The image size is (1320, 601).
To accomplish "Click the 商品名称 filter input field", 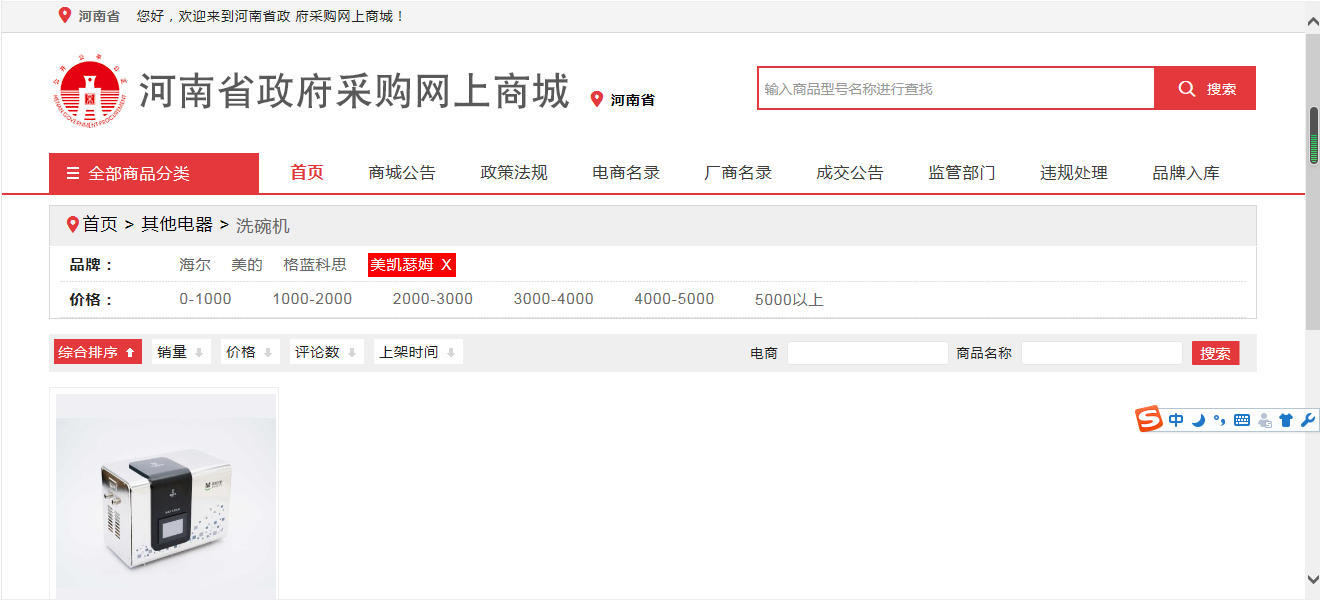I will pos(1101,353).
